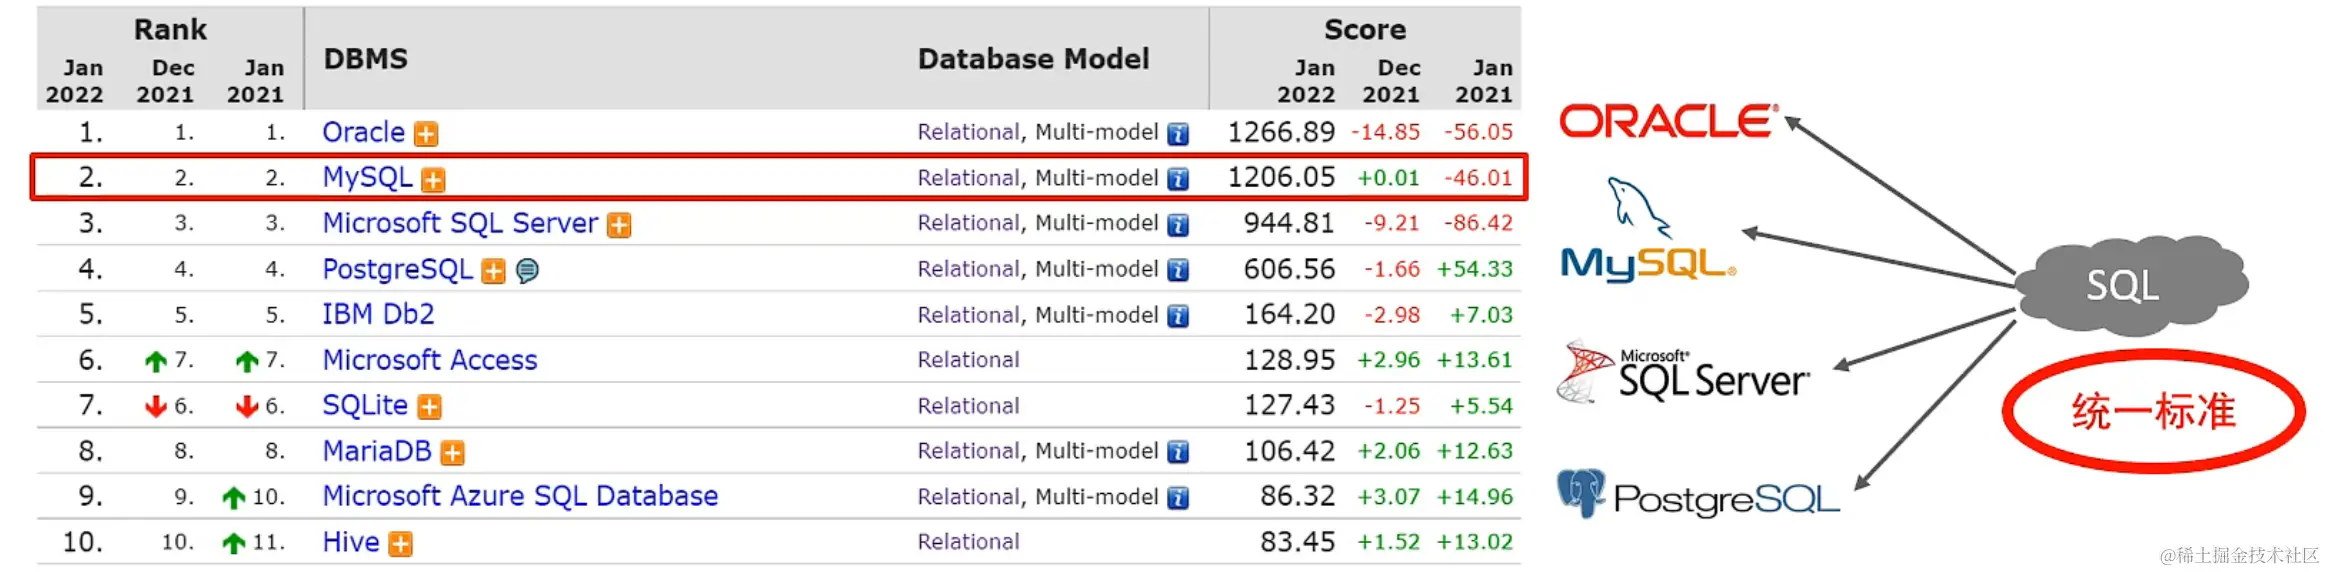Click the score value 86.32
This screenshot has height=572, width=2326.
(x=1297, y=497)
